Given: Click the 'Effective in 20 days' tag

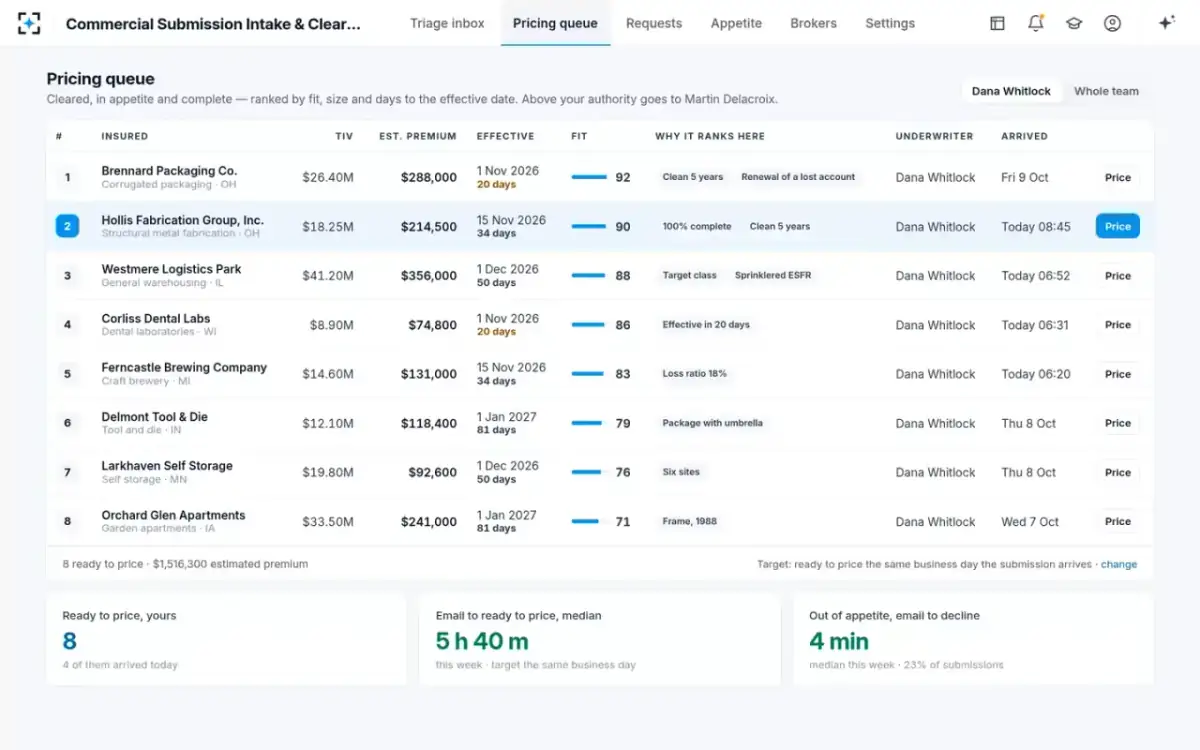Looking at the screenshot, I should (706, 325).
